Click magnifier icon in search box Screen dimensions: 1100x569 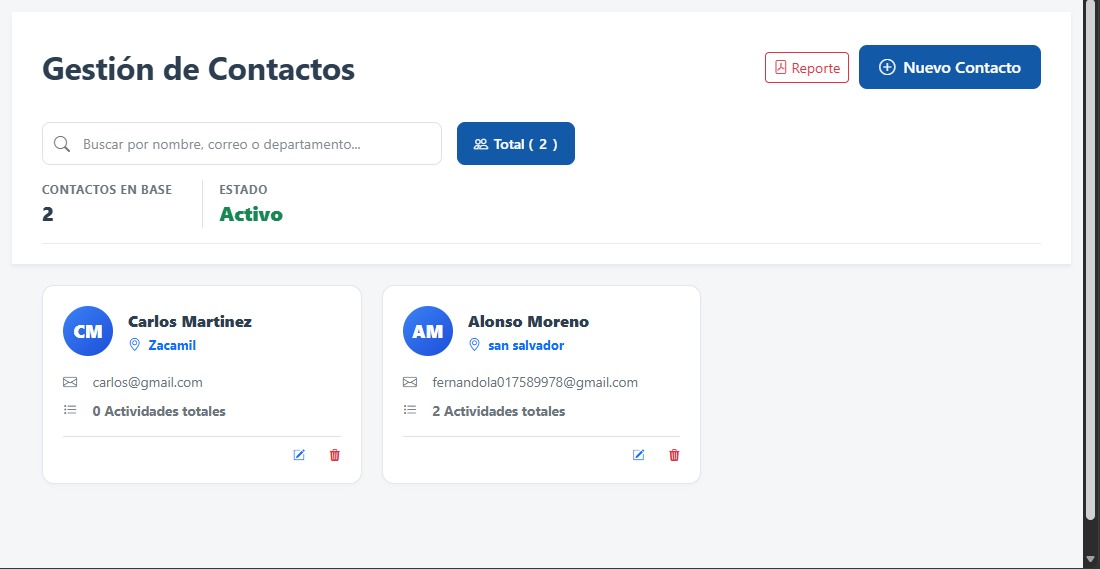(x=62, y=144)
